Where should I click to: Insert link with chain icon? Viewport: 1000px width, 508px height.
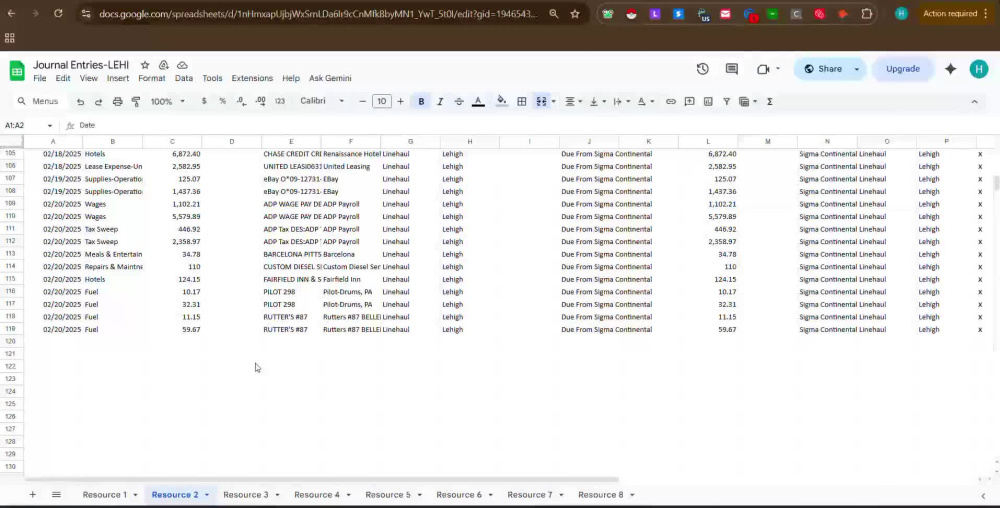(670, 101)
